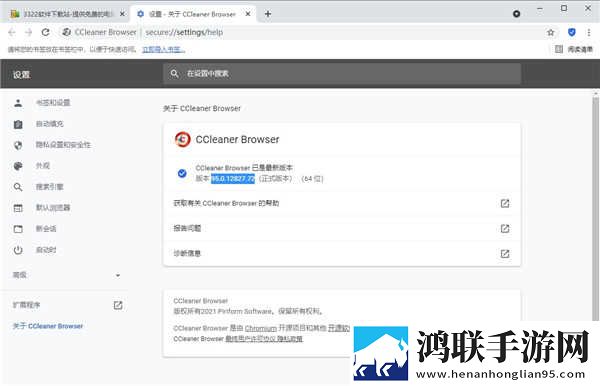Click the appearance palette icon in sidebar
The height and width of the screenshot is (386, 600).
click(18, 166)
